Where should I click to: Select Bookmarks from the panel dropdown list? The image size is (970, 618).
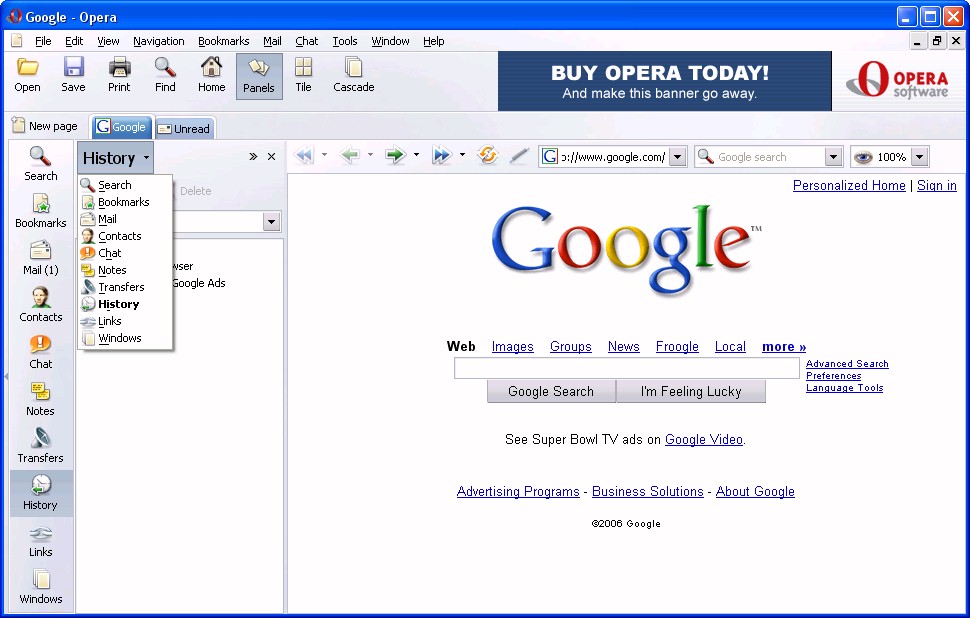pyautogui.click(x=123, y=202)
